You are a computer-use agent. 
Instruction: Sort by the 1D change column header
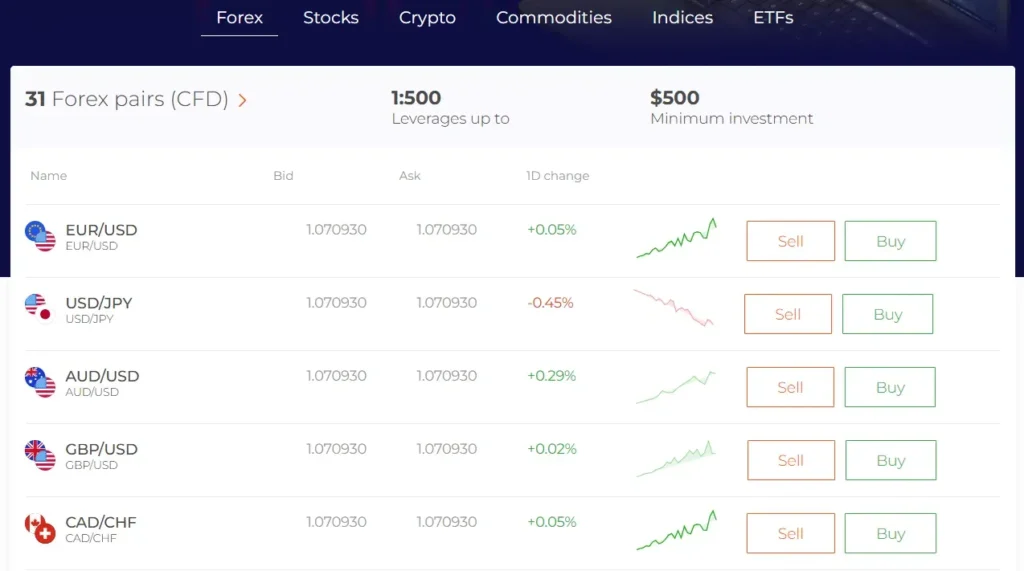coord(557,176)
